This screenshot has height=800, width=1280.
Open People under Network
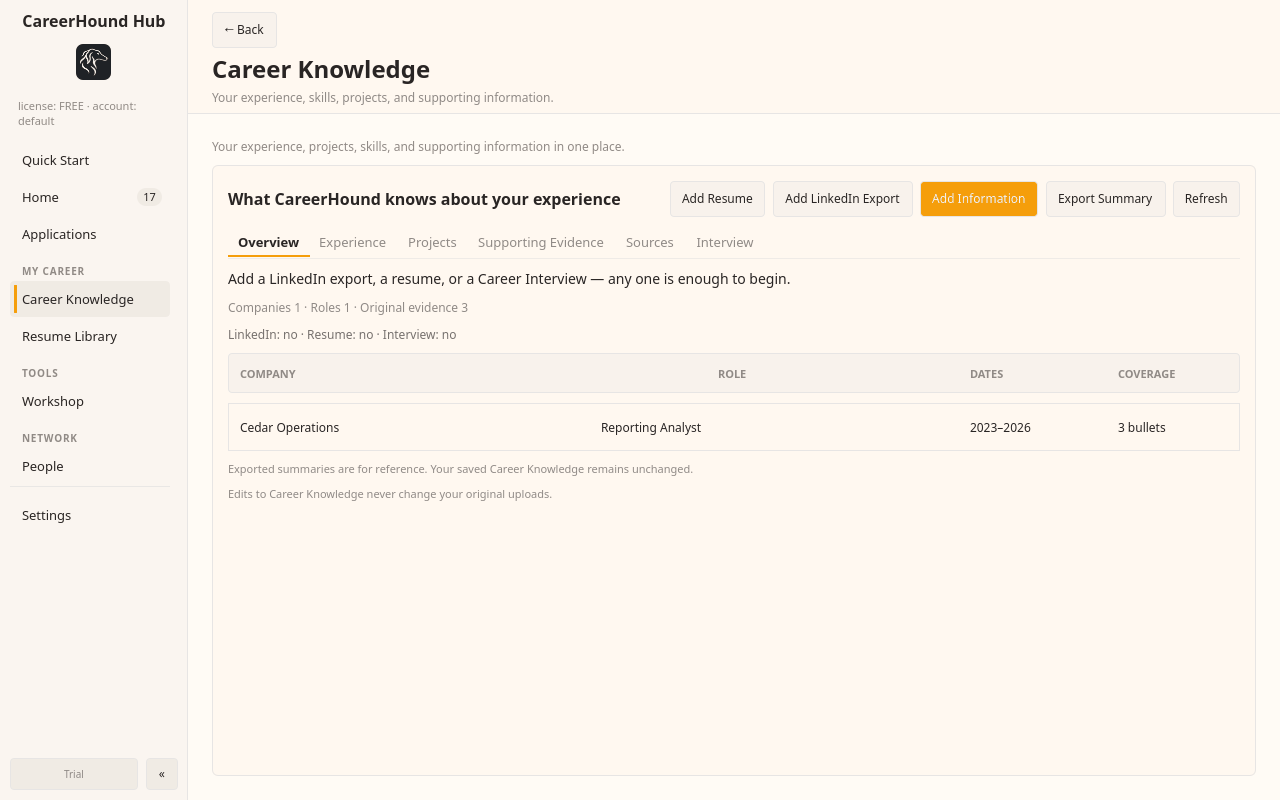[x=90, y=466]
